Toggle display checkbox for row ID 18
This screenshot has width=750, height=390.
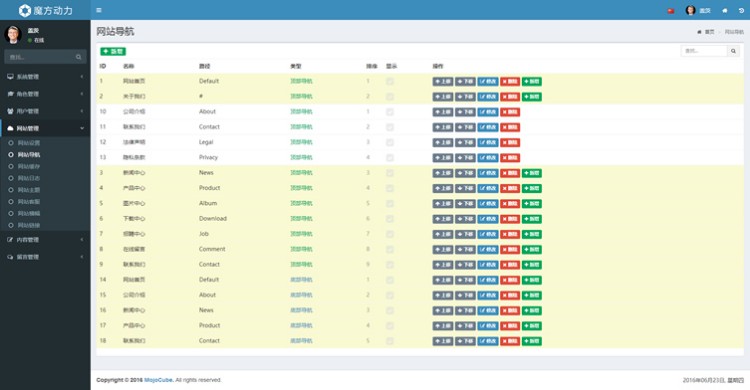pos(390,341)
